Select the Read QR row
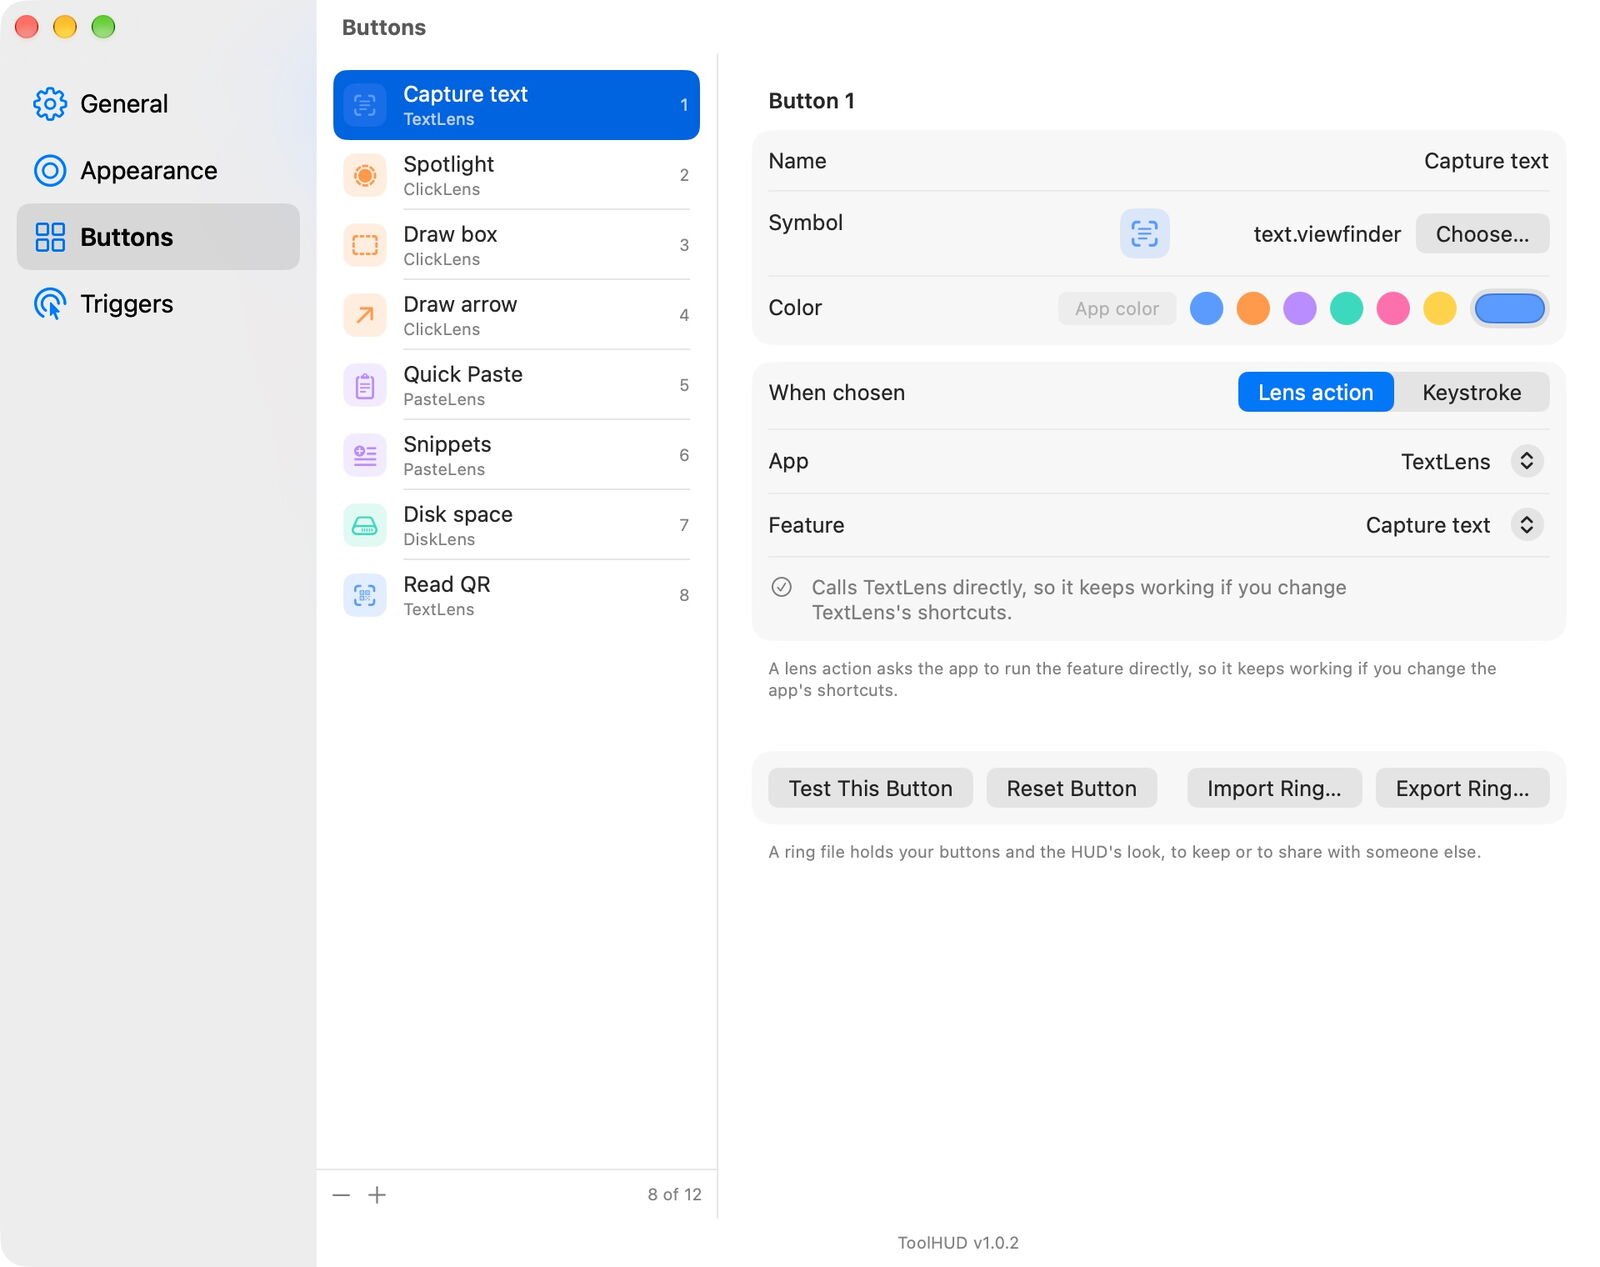This screenshot has height=1267, width=1600. coord(516,595)
